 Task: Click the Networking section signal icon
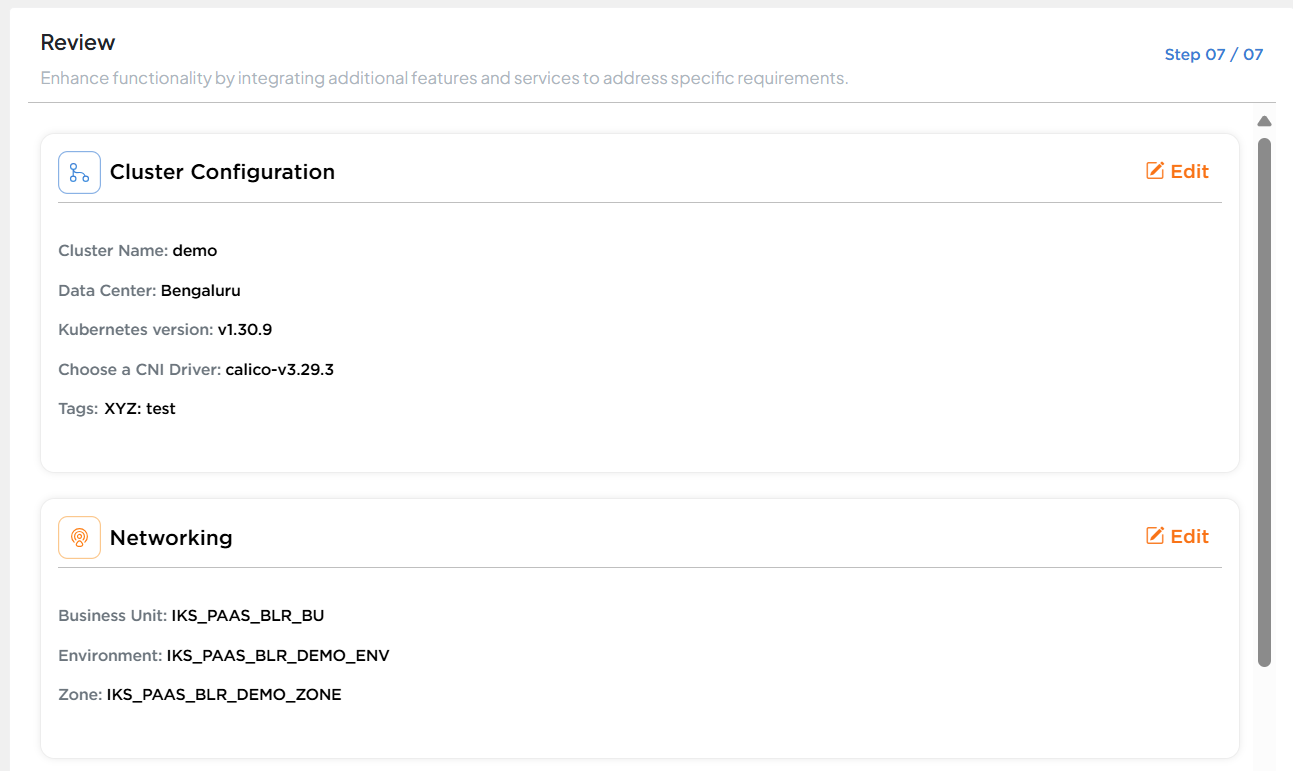click(x=79, y=537)
